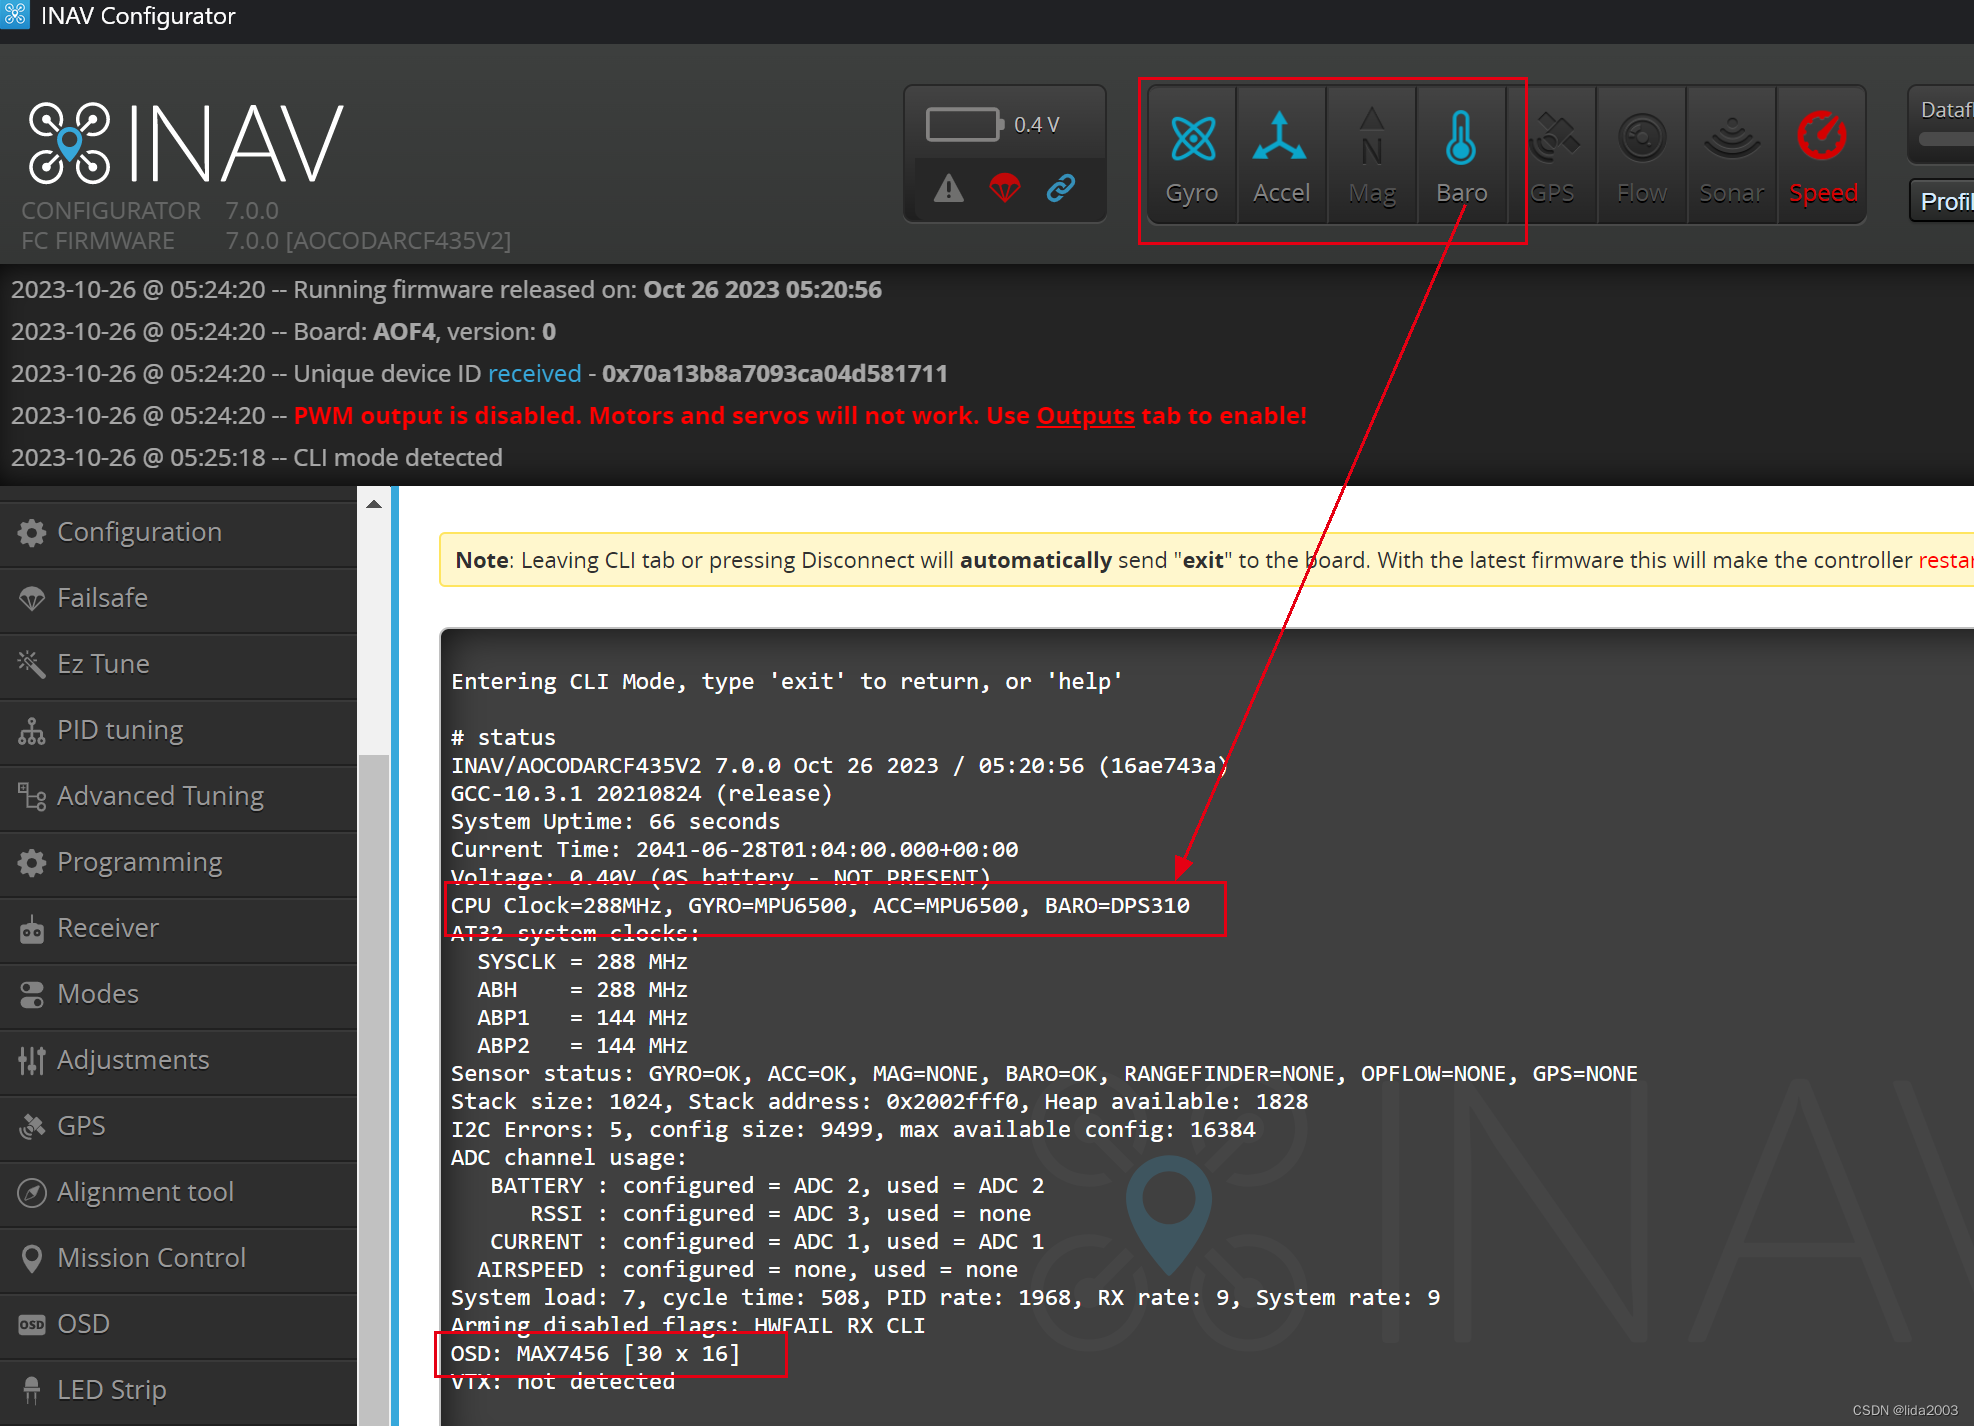The height and width of the screenshot is (1426, 1974).
Task: Click the Mag sensor status icon
Action: pyautogui.click(x=1371, y=155)
